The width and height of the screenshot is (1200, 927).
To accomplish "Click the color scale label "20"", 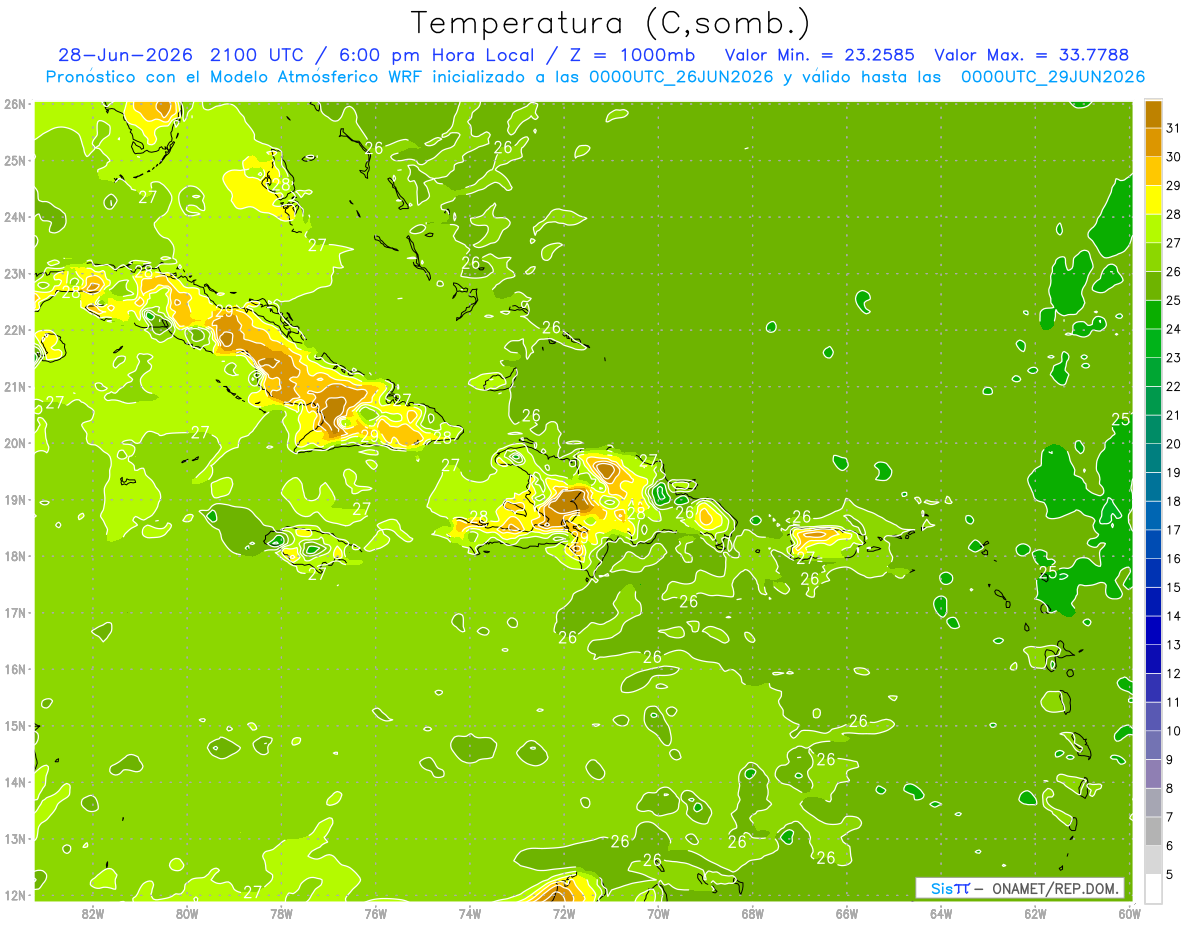I will tap(1173, 444).
